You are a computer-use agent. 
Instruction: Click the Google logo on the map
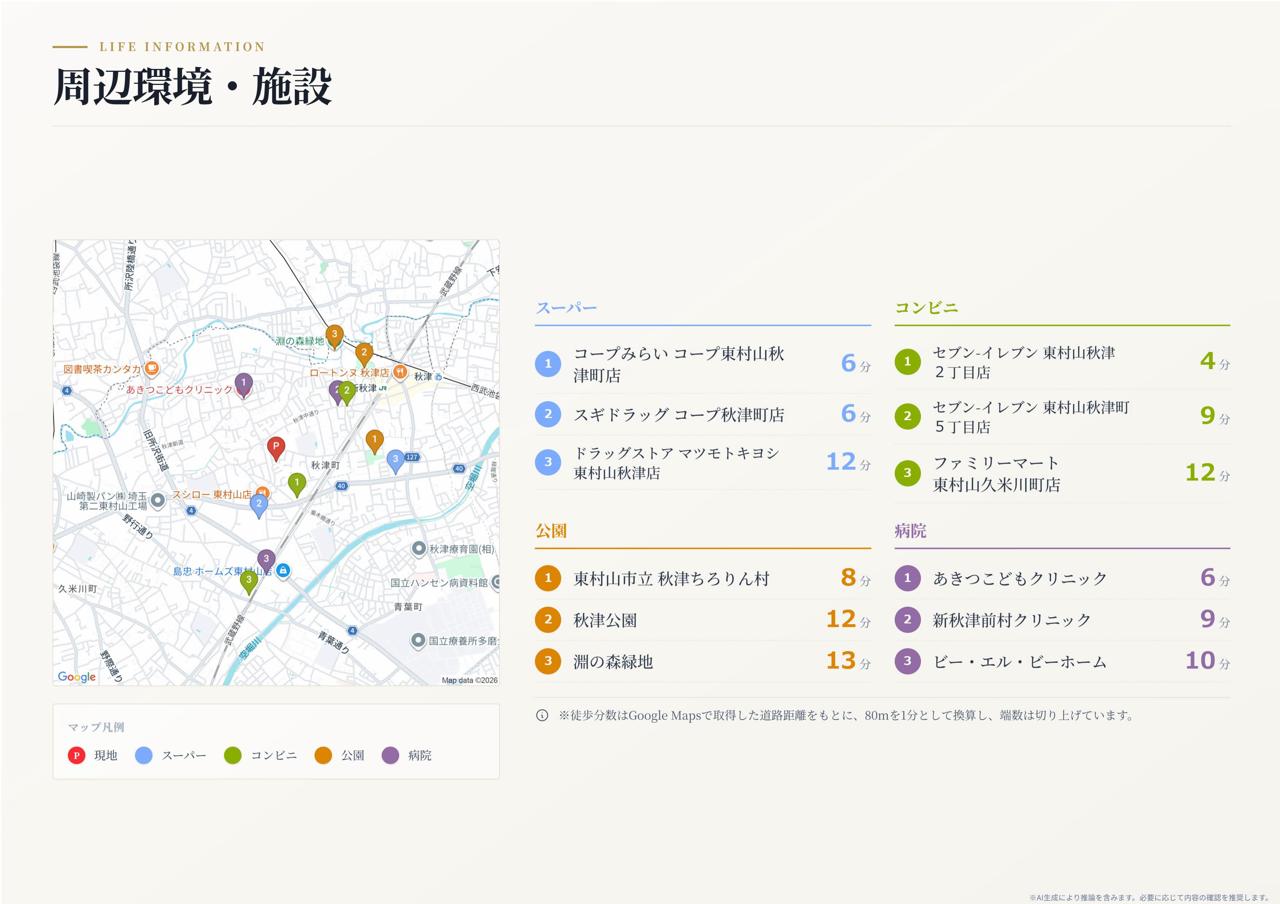77,677
